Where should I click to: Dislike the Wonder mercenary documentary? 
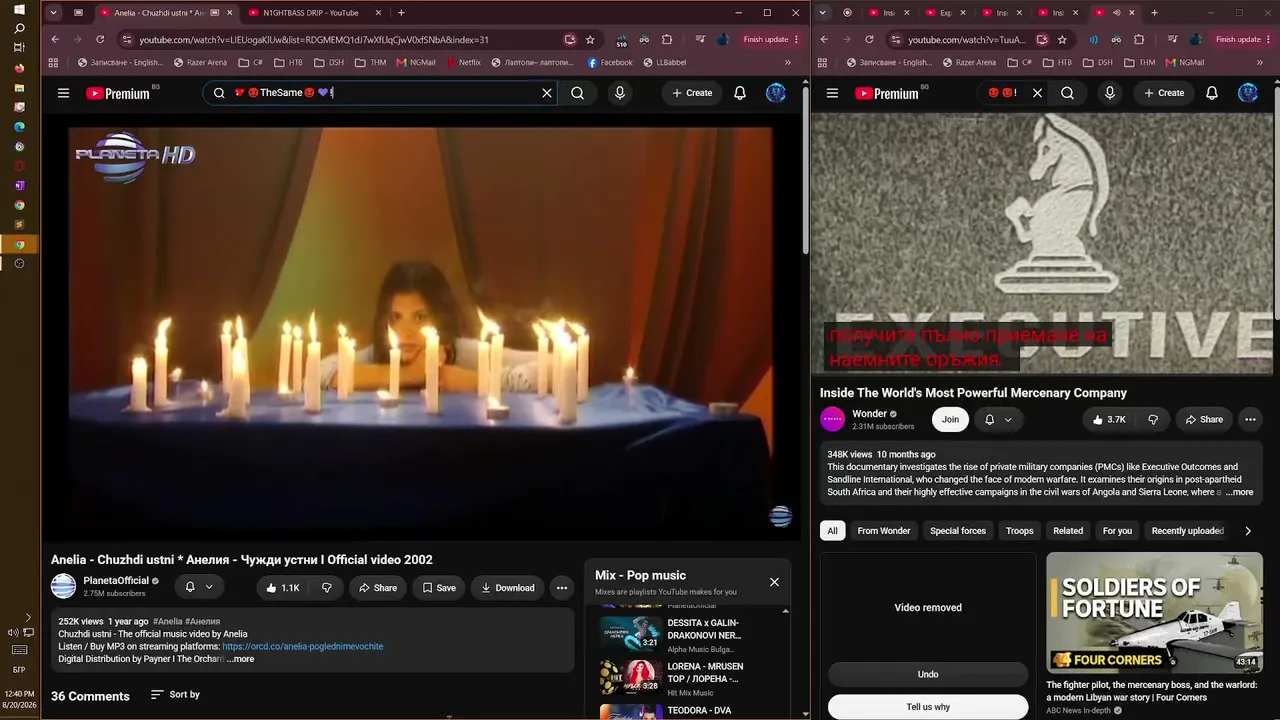(x=1153, y=420)
